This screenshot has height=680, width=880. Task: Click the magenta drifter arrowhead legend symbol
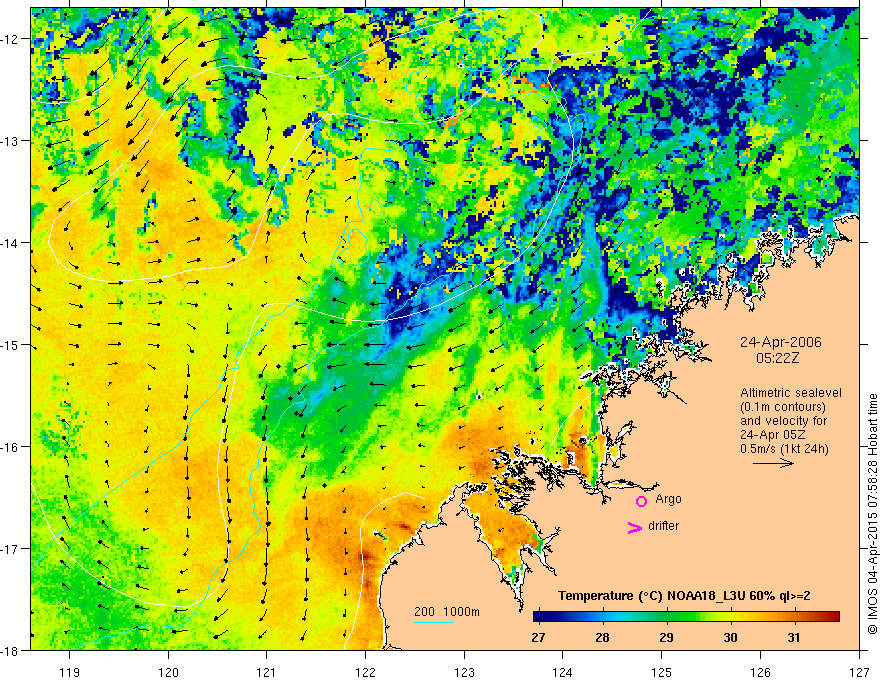(635, 527)
